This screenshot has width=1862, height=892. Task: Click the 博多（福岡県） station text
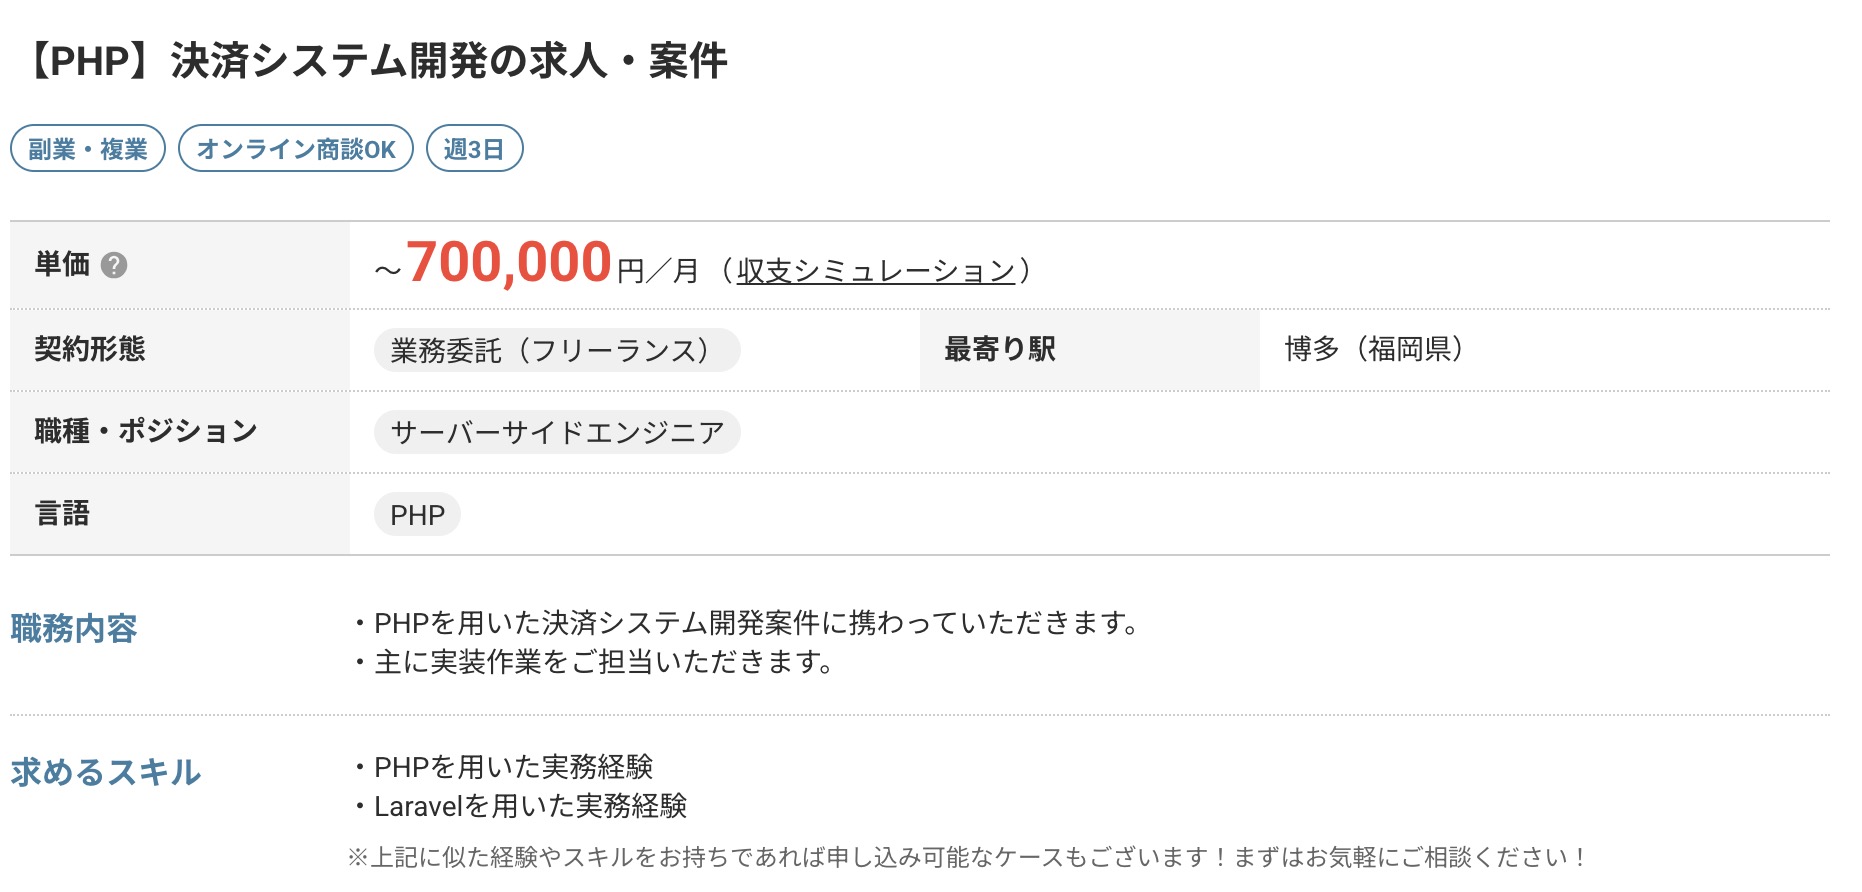tap(1374, 349)
